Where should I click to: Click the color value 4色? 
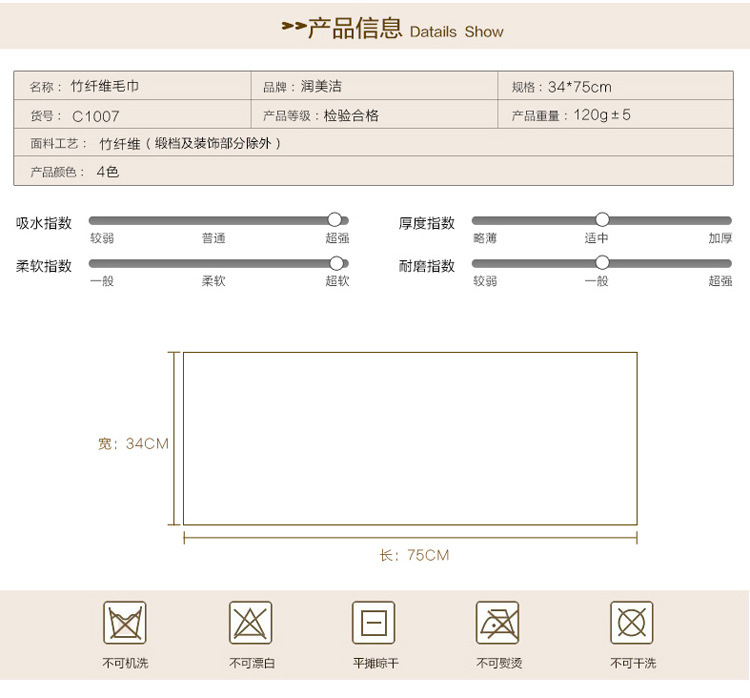(108, 172)
